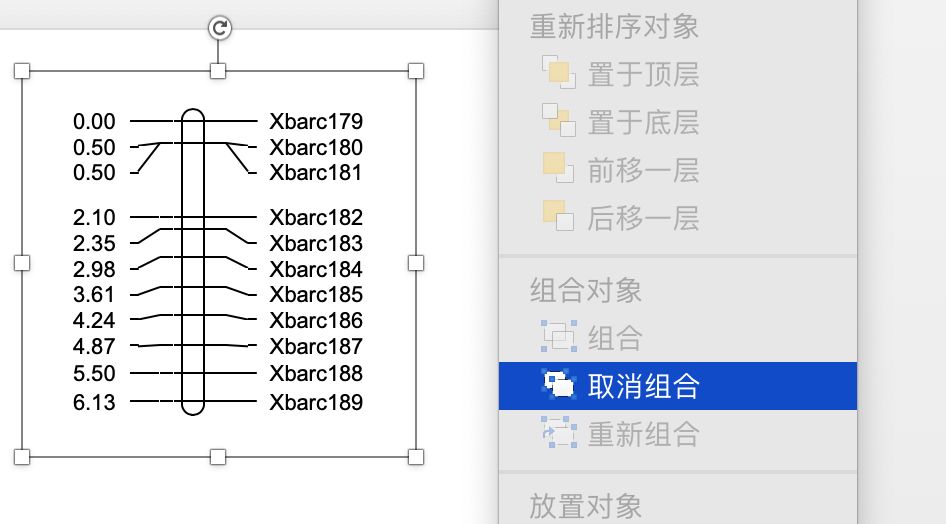Click the Bring to Front layered squares icon
This screenshot has width=946, height=524.
pyautogui.click(x=559, y=72)
